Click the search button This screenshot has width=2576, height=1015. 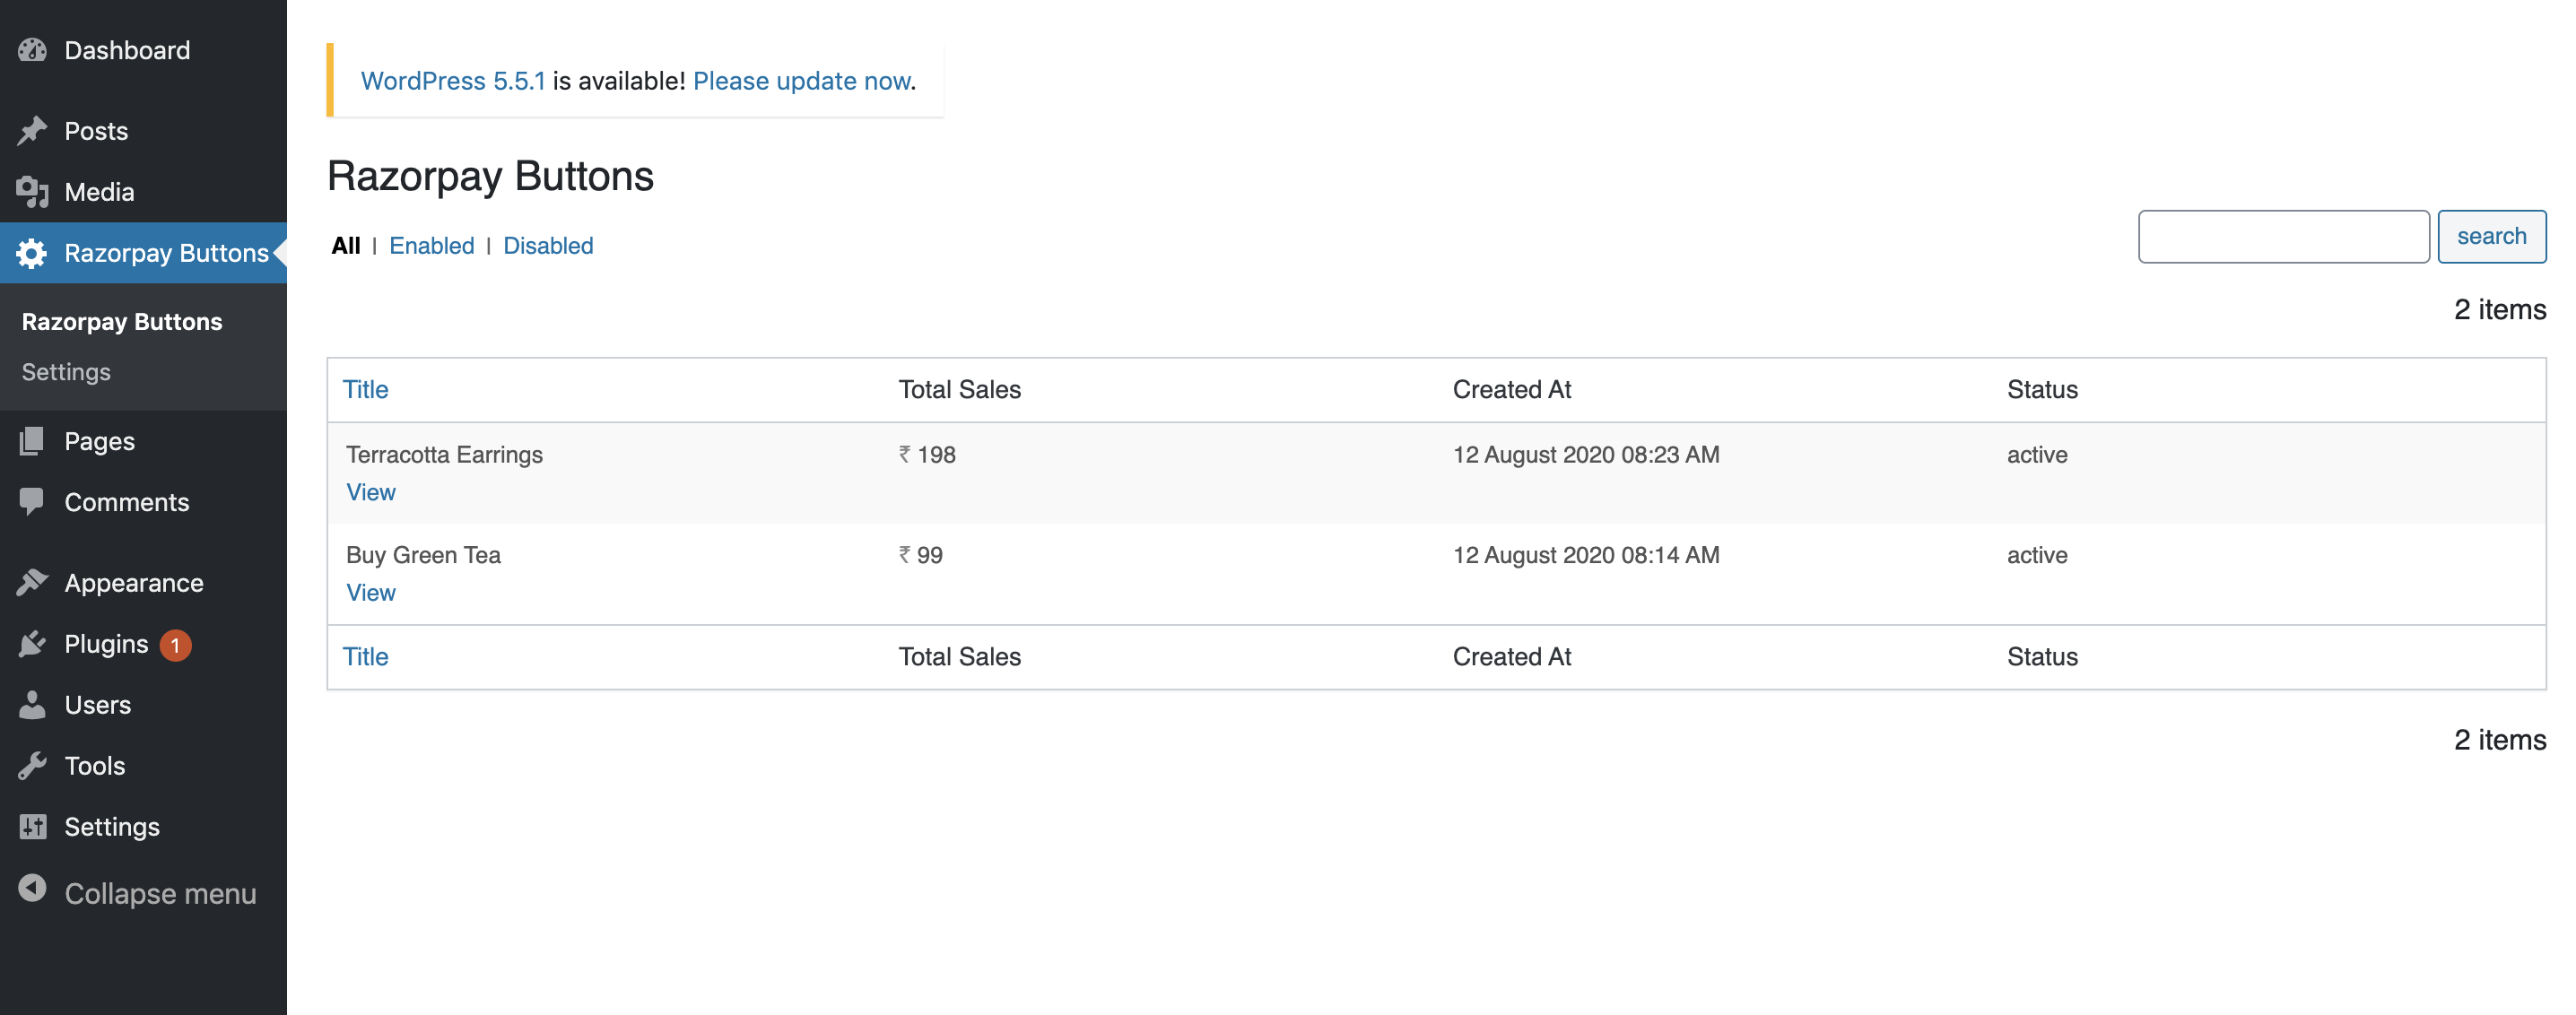2491,237
